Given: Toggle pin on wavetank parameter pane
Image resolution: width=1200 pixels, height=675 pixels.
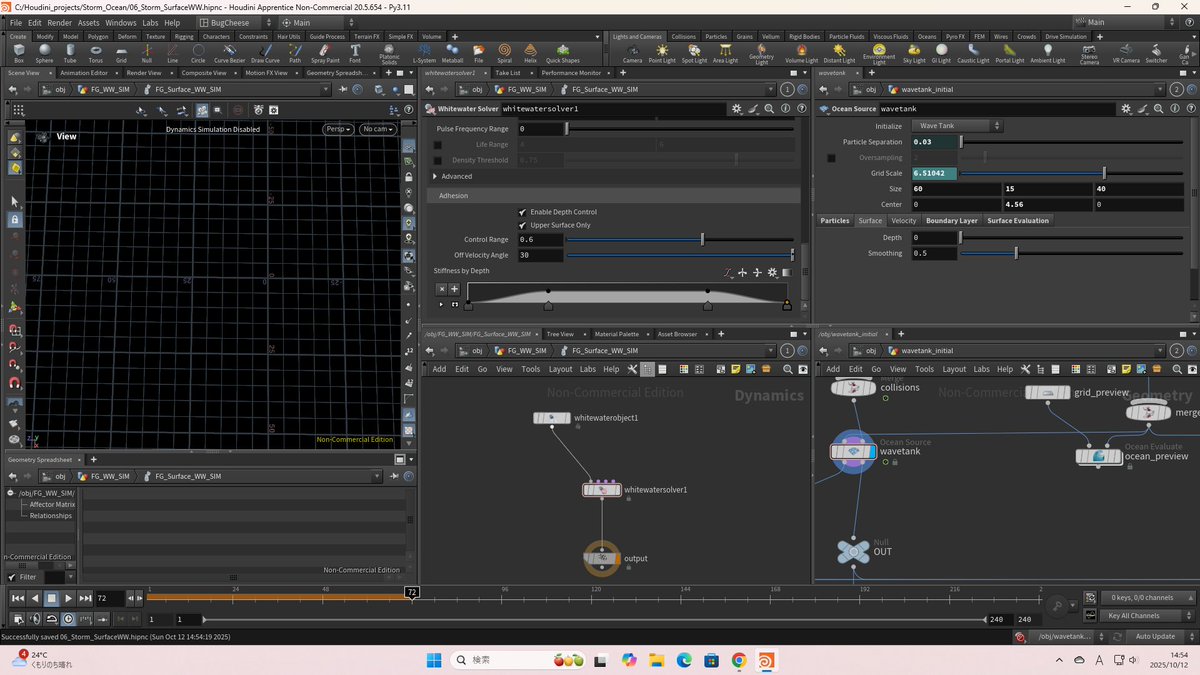Looking at the screenshot, I should pos(1177,89).
